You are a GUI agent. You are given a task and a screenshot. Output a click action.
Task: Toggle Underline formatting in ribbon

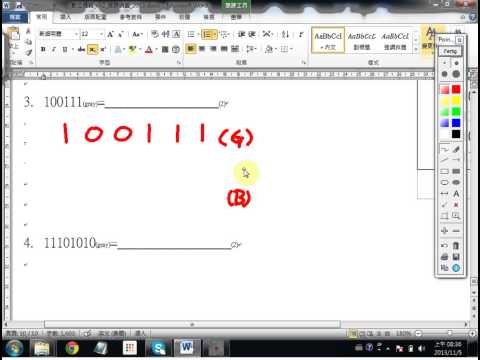pos(64,49)
